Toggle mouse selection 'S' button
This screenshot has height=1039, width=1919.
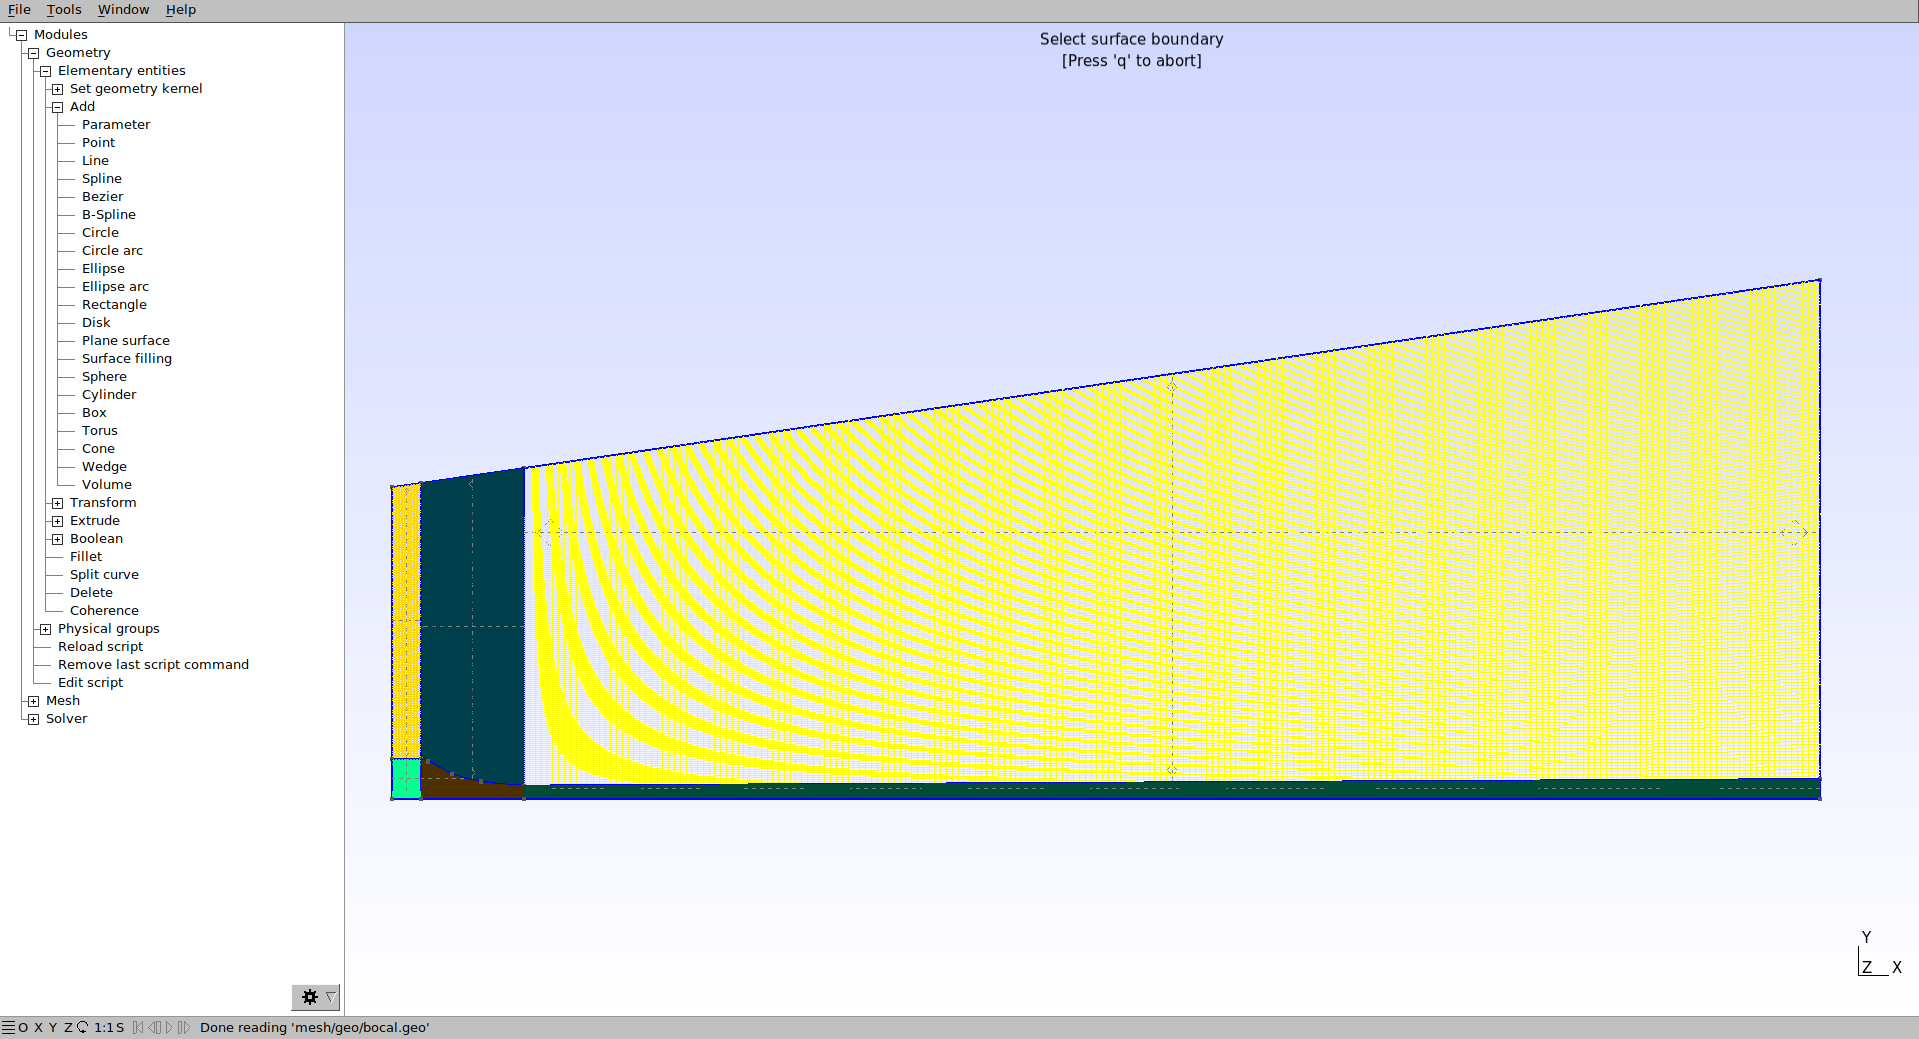(x=120, y=1027)
